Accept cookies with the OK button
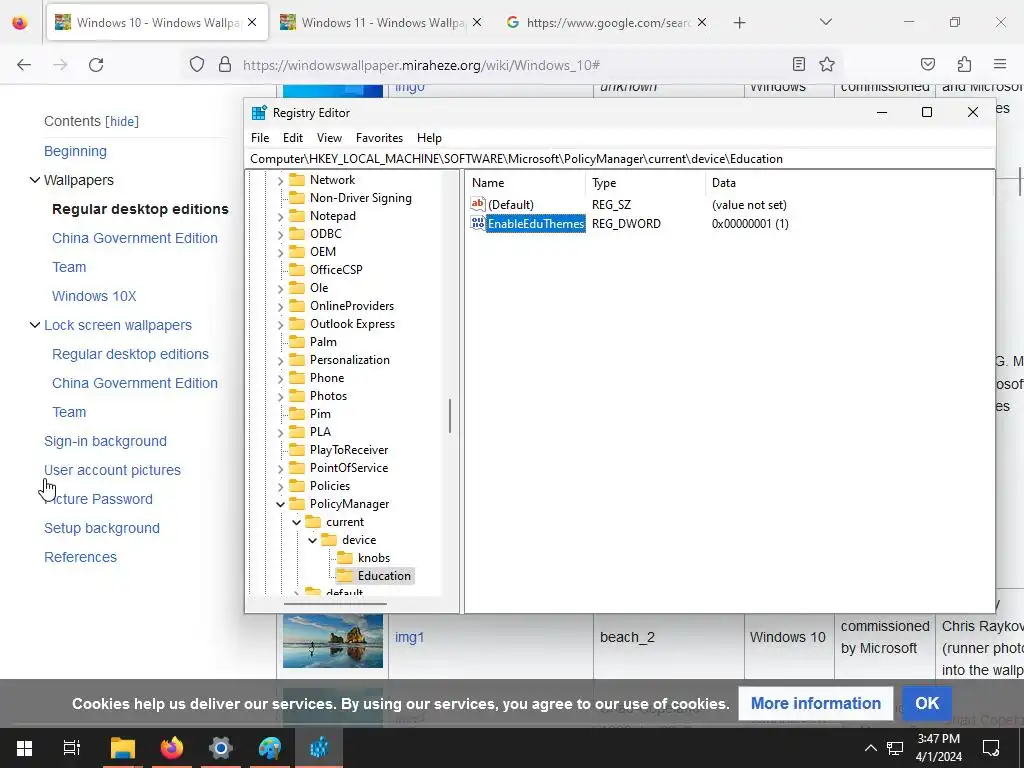1024x768 pixels. [927, 703]
